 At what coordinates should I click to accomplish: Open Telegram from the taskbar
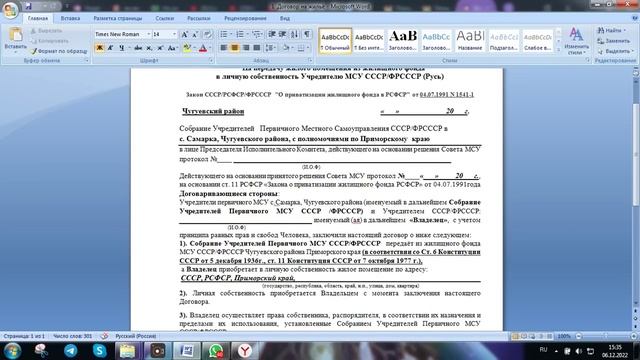pyautogui.click(x=70, y=351)
